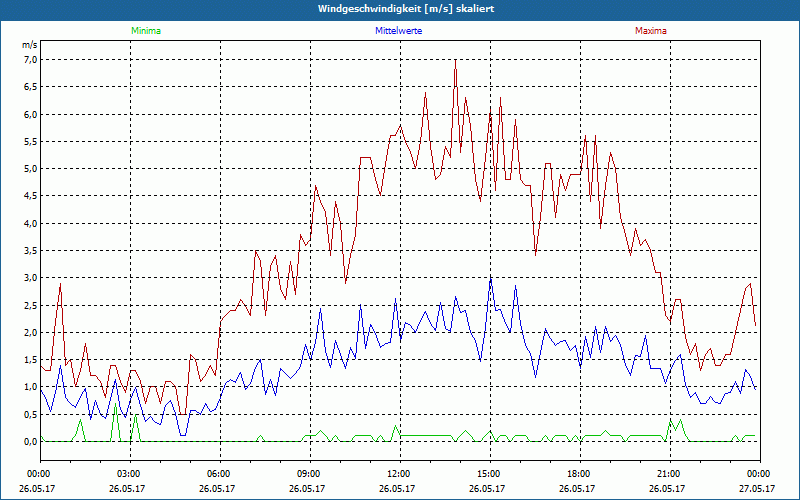
Task: Click the 5,0 y-axis value
Action: [31, 169]
